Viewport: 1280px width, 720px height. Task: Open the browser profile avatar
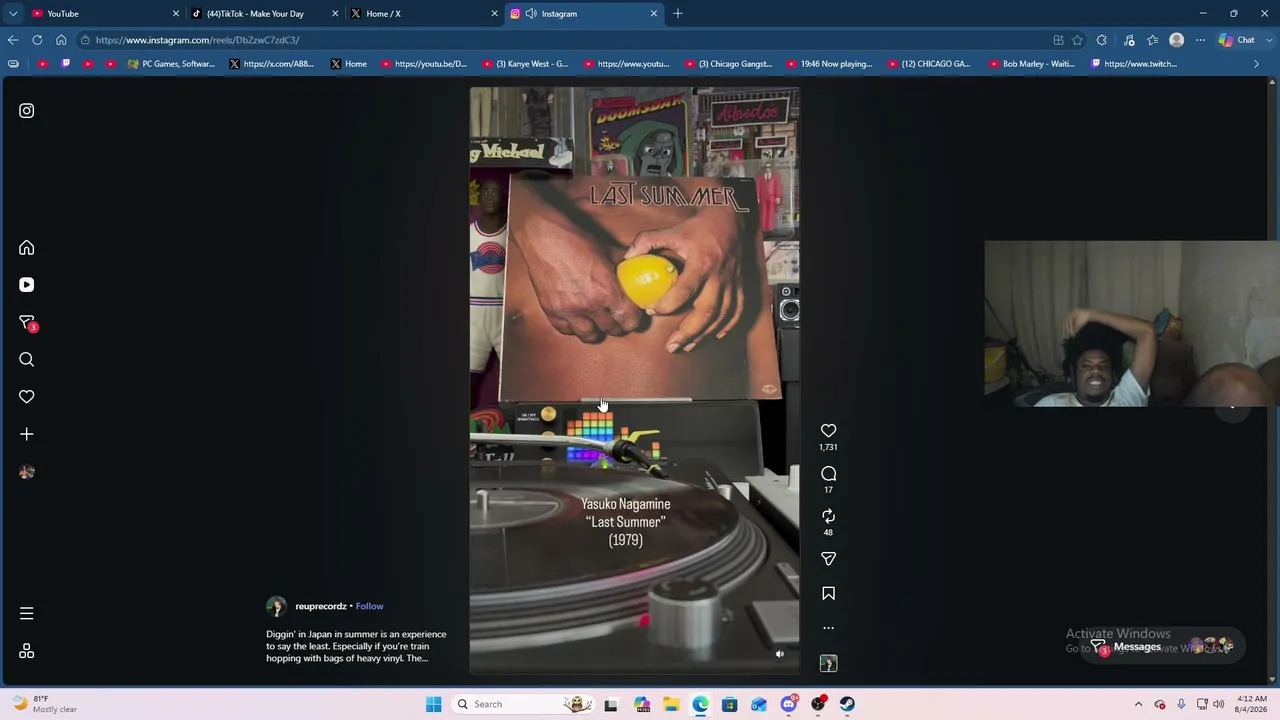pos(1177,40)
